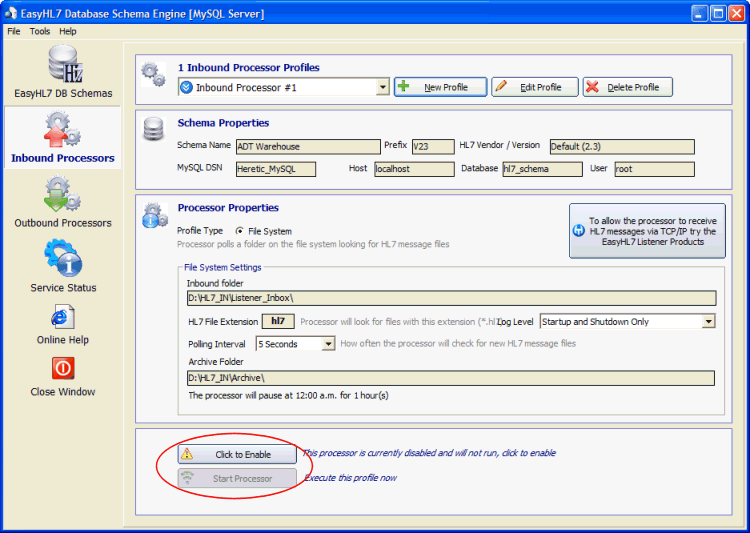Screen dimensions: 750x533
Task: Click the 'File System Settings' group label
Action: 223,267
